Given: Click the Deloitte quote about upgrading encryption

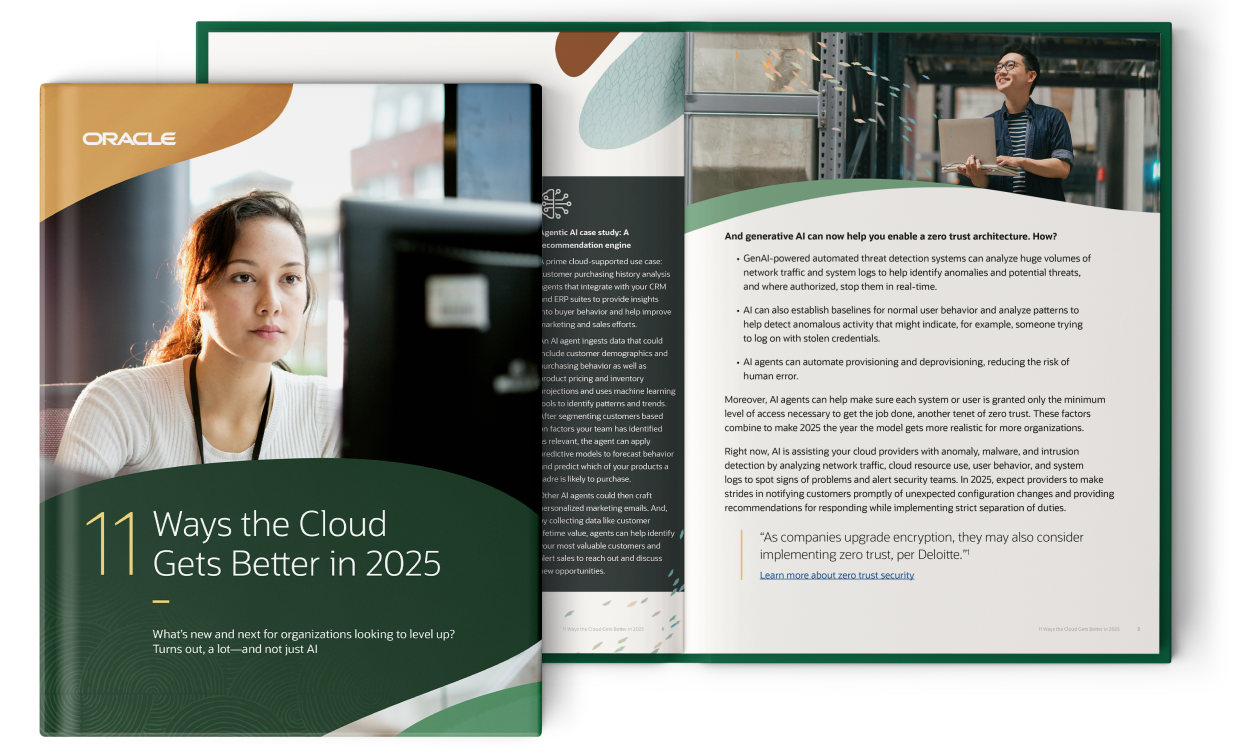Looking at the screenshot, I should point(921,545).
